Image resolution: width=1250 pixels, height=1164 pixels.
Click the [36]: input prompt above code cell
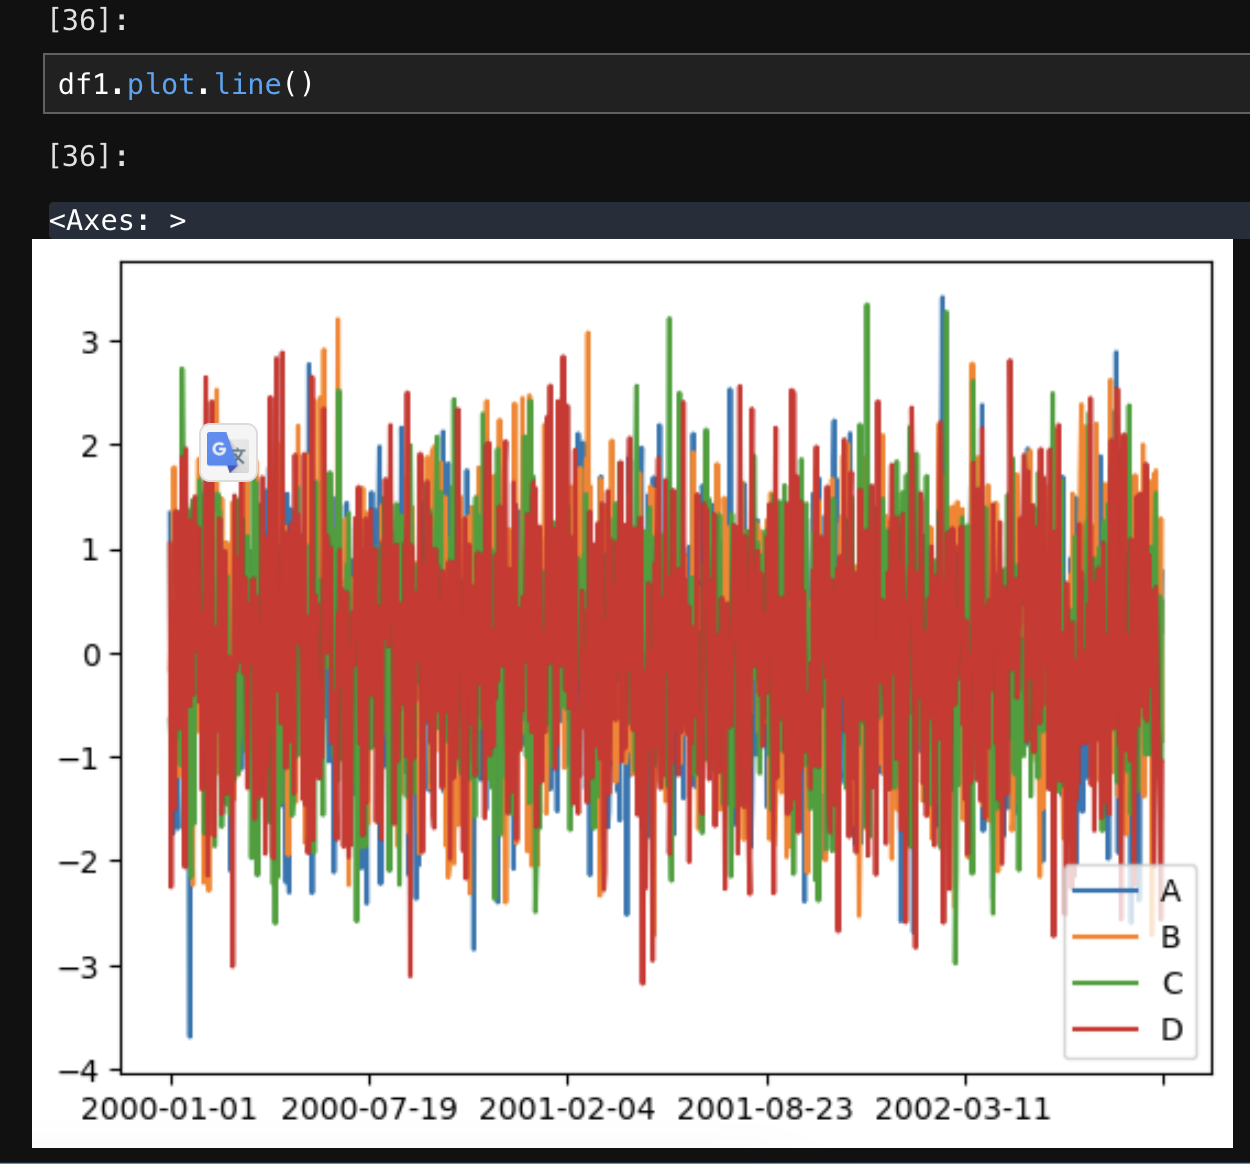[88, 19]
